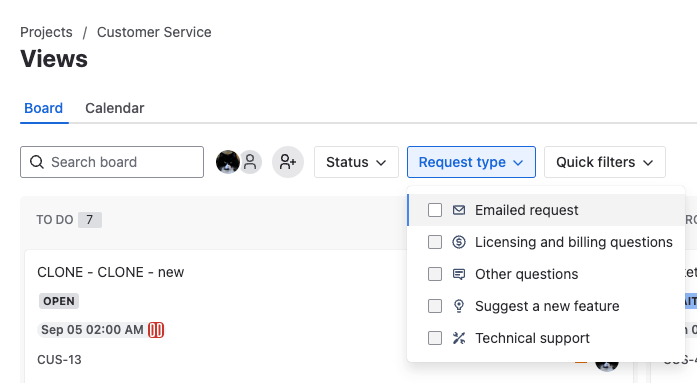The height and width of the screenshot is (383, 697).
Task: Choose Technical support option label
Action: (x=532, y=338)
